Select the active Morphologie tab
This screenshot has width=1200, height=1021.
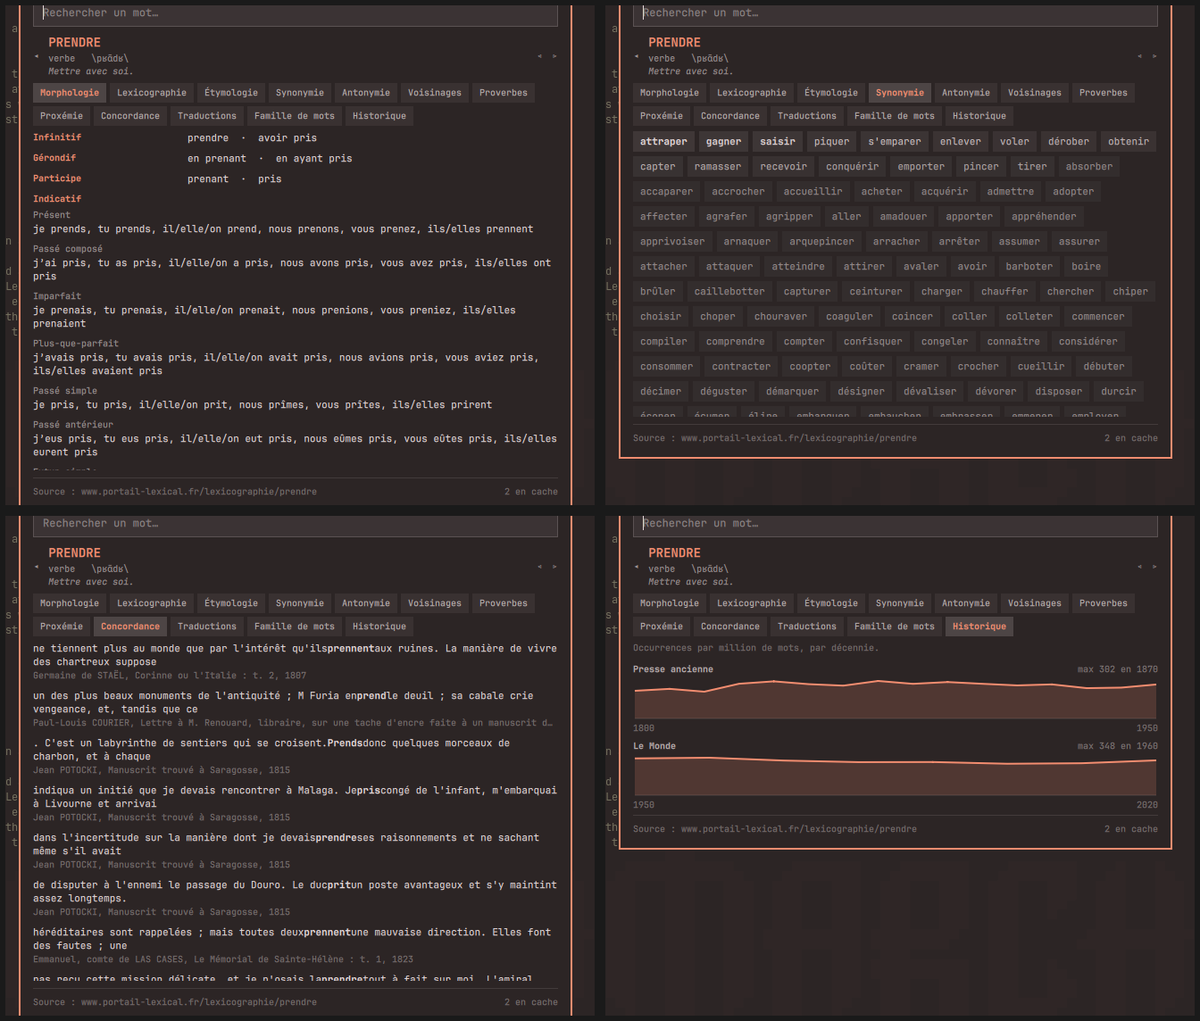point(69,93)
